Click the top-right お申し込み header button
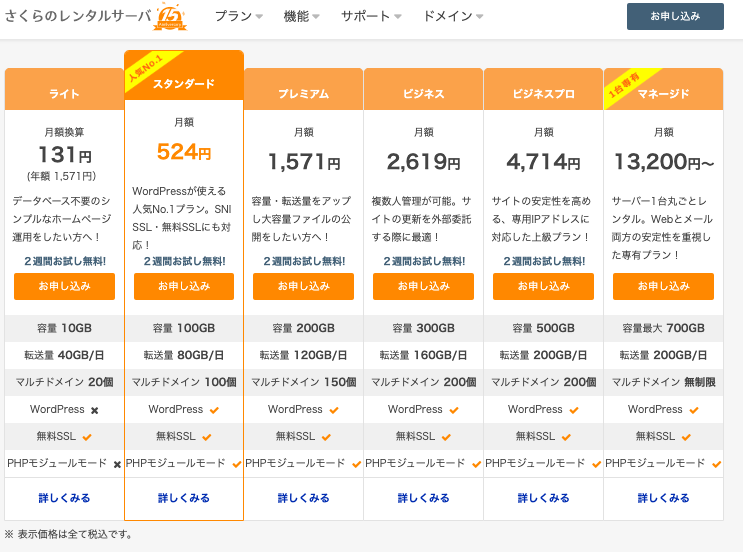743x552 pixels. [x=675, y=17]
